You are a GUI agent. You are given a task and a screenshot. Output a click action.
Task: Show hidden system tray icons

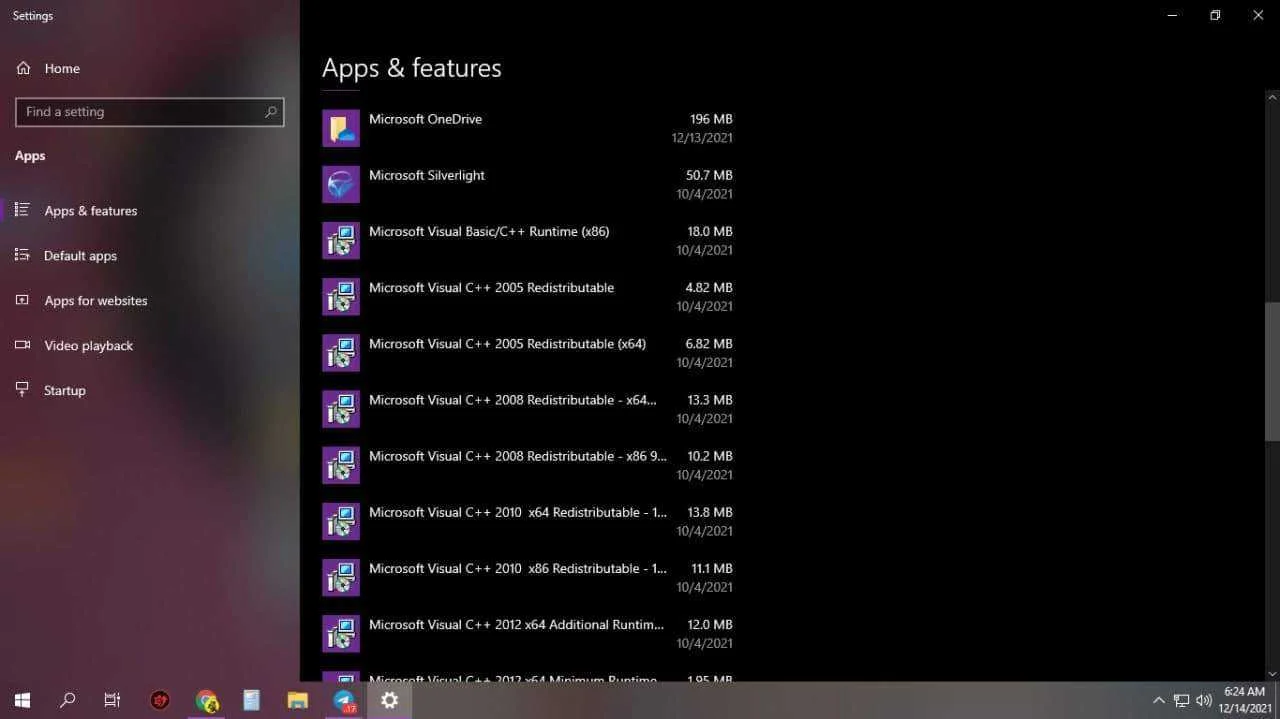coord(1159,700)
